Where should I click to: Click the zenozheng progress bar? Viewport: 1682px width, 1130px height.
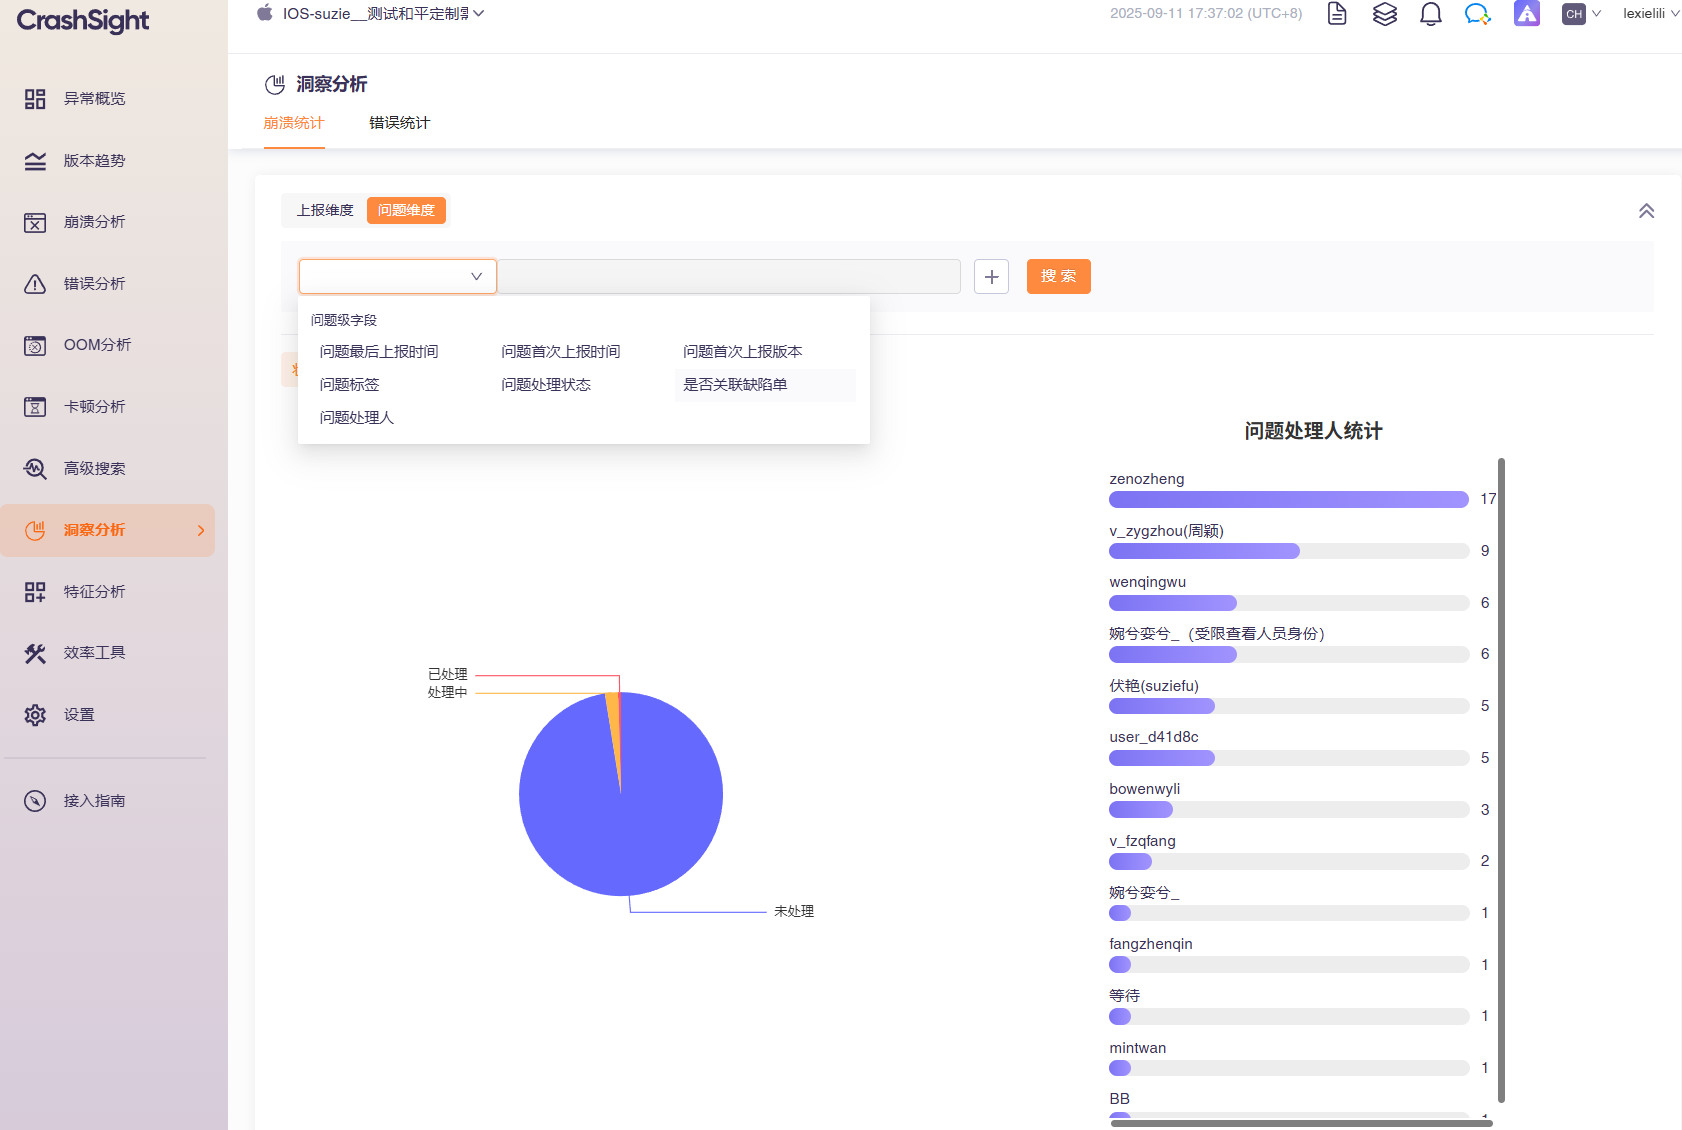[x=1288, y=500]
